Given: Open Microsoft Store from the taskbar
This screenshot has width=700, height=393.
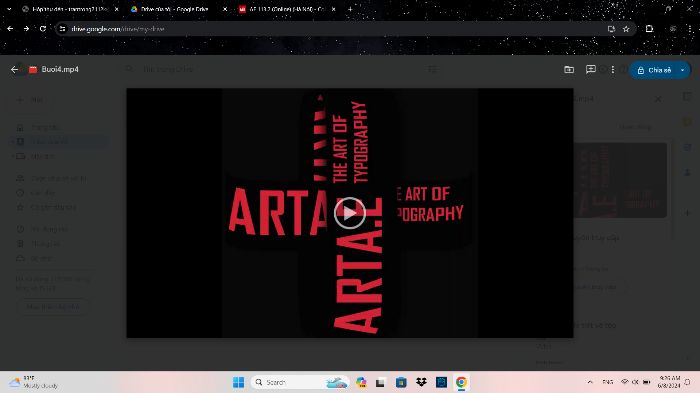Looking at the screenshot, I should (x=401, y=382).
